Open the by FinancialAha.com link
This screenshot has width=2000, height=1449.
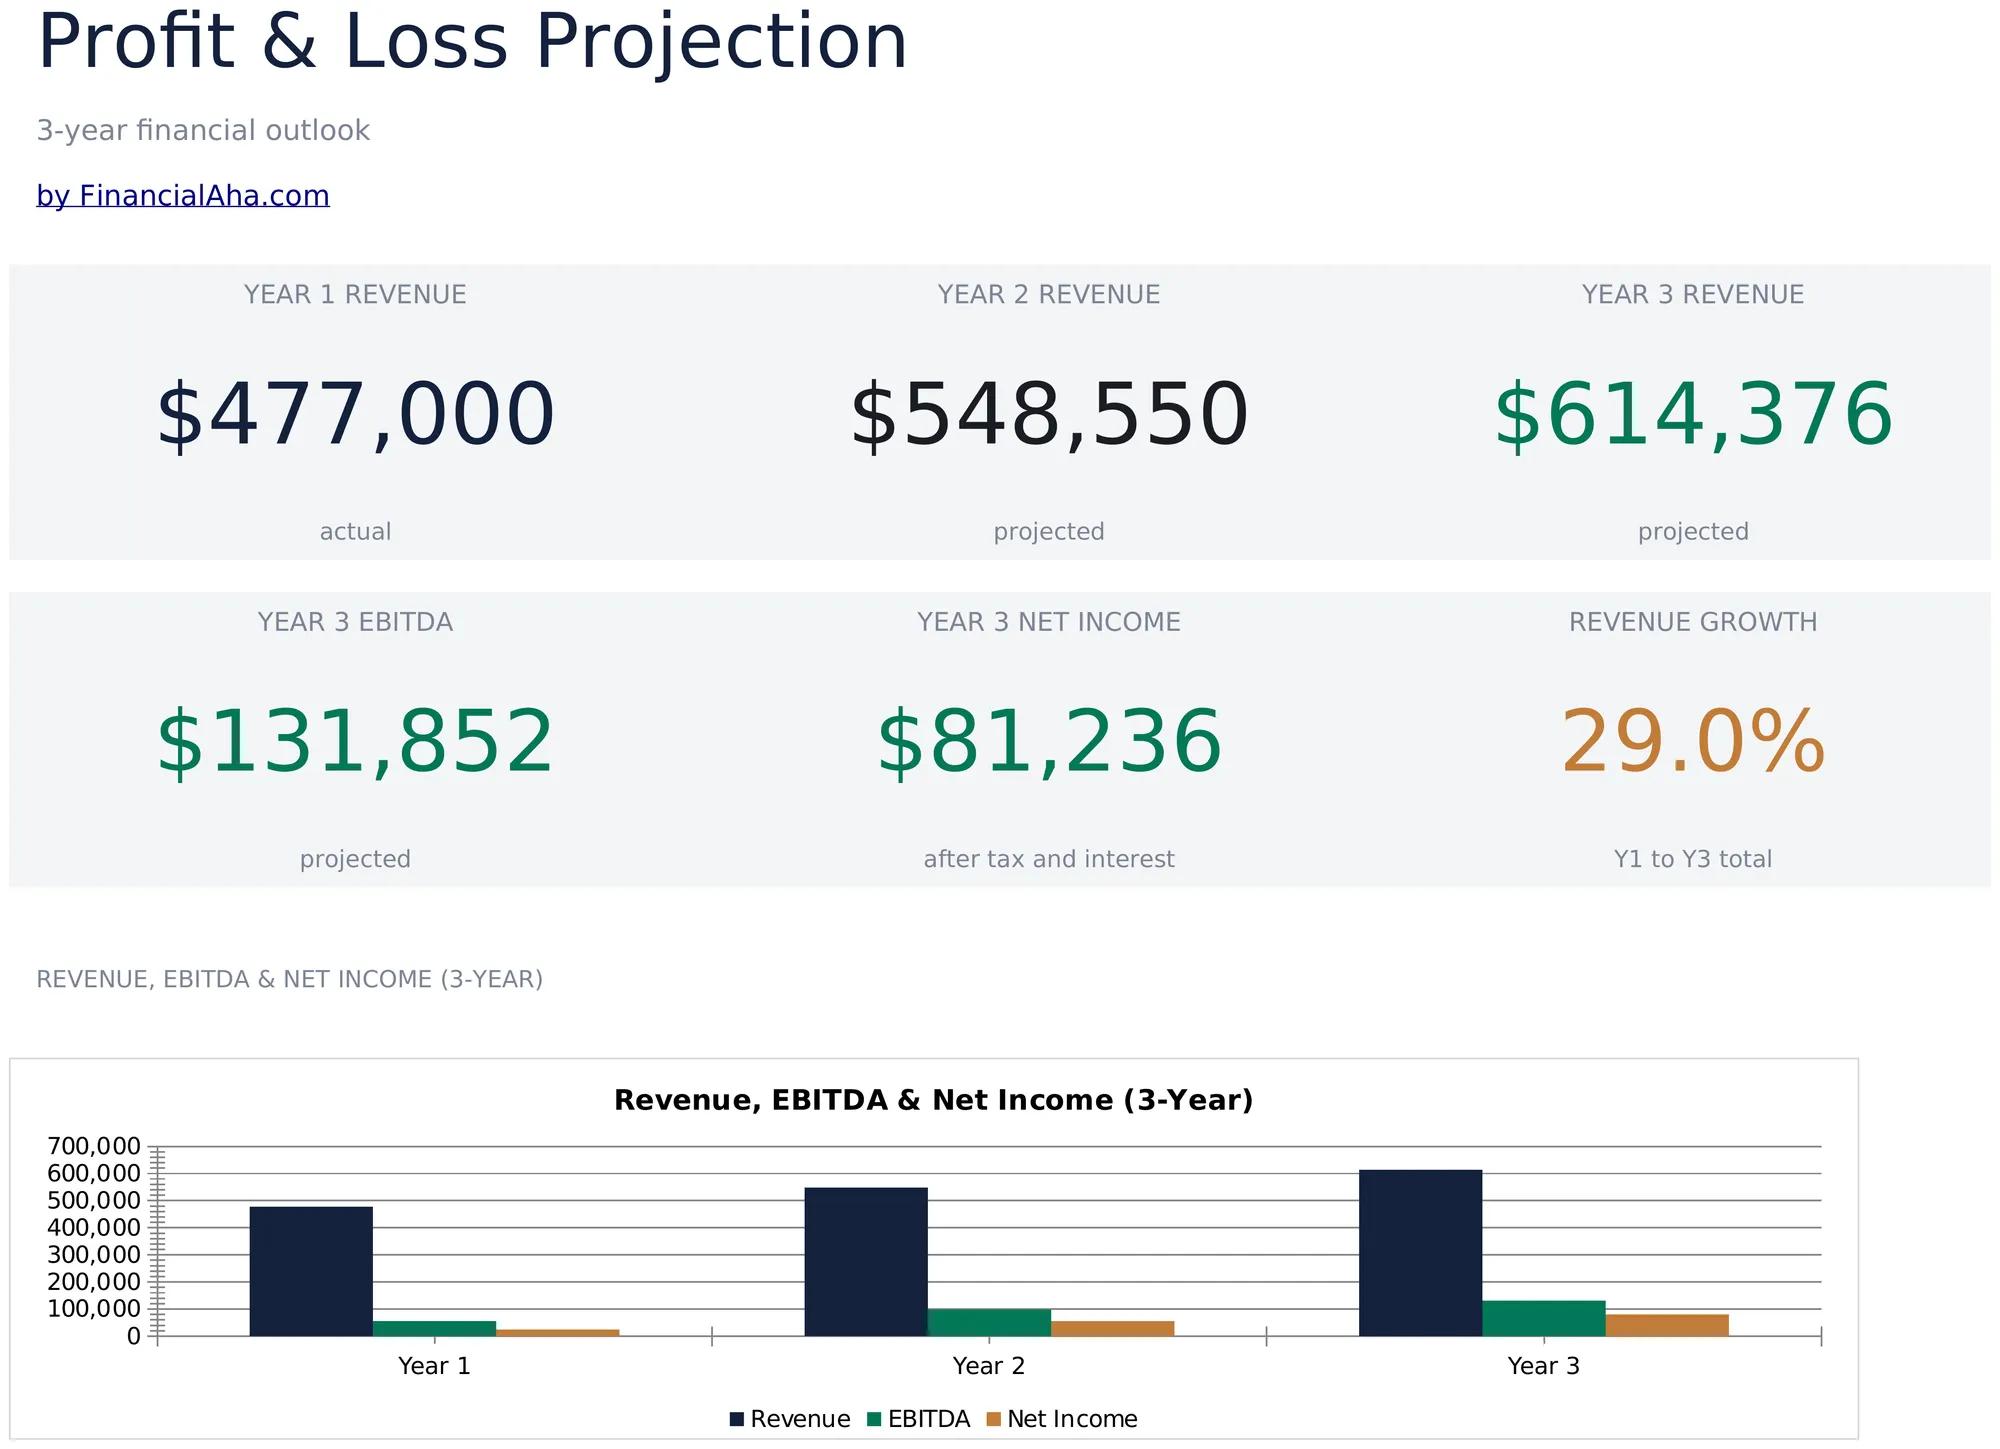[x=183, y=196]
